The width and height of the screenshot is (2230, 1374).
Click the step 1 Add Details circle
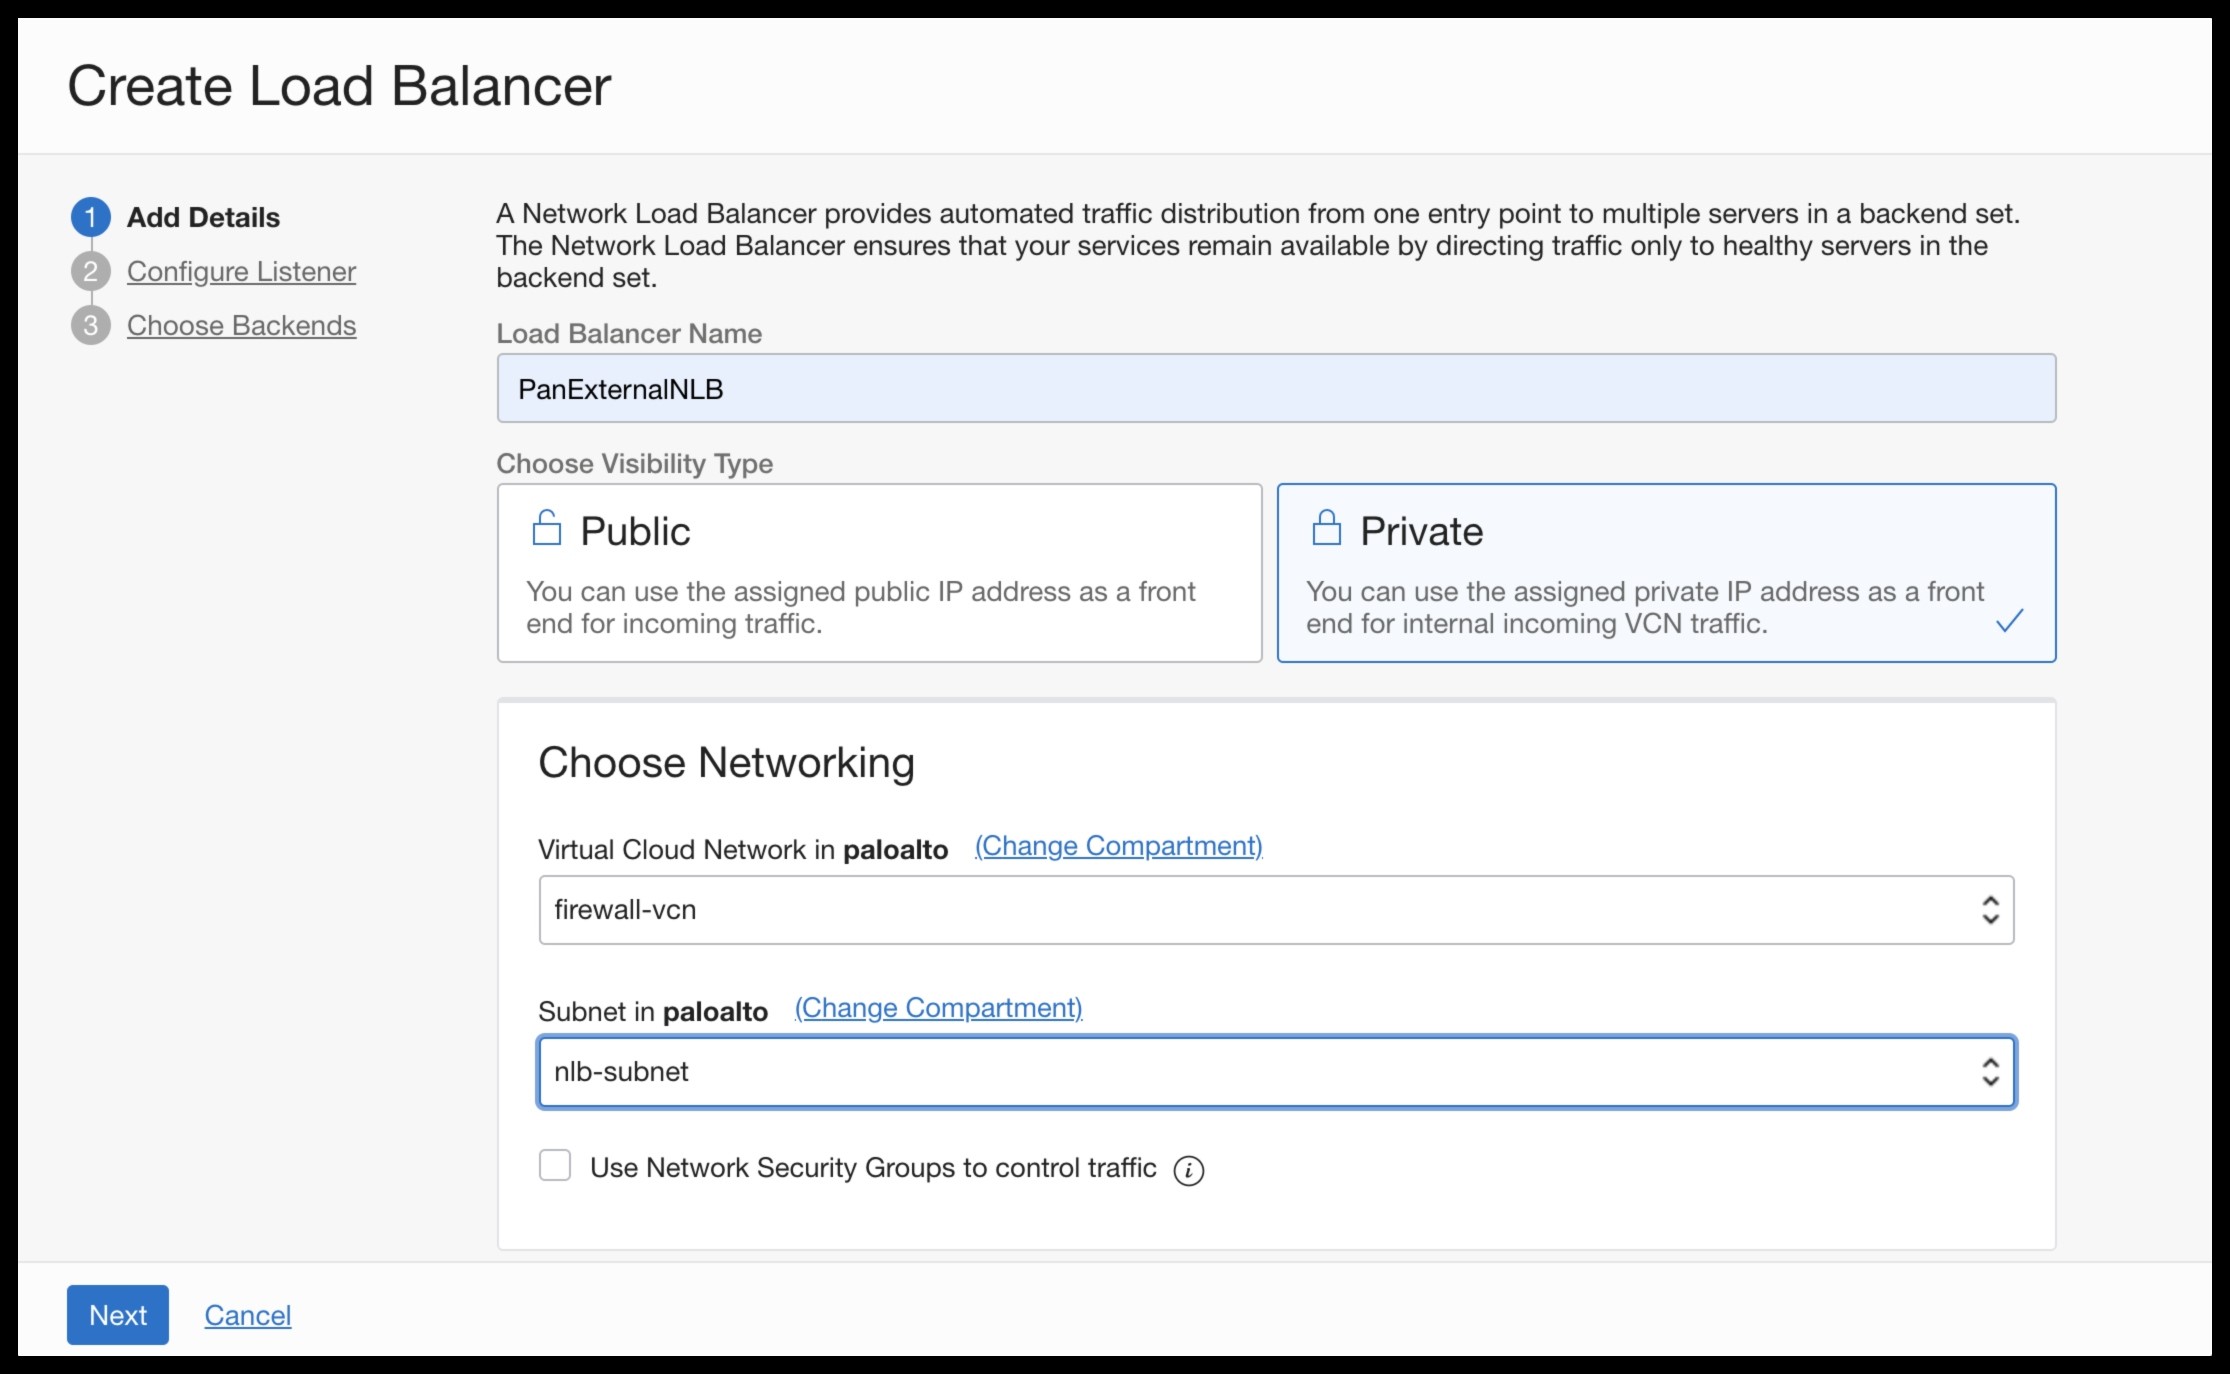pos(91,217)
